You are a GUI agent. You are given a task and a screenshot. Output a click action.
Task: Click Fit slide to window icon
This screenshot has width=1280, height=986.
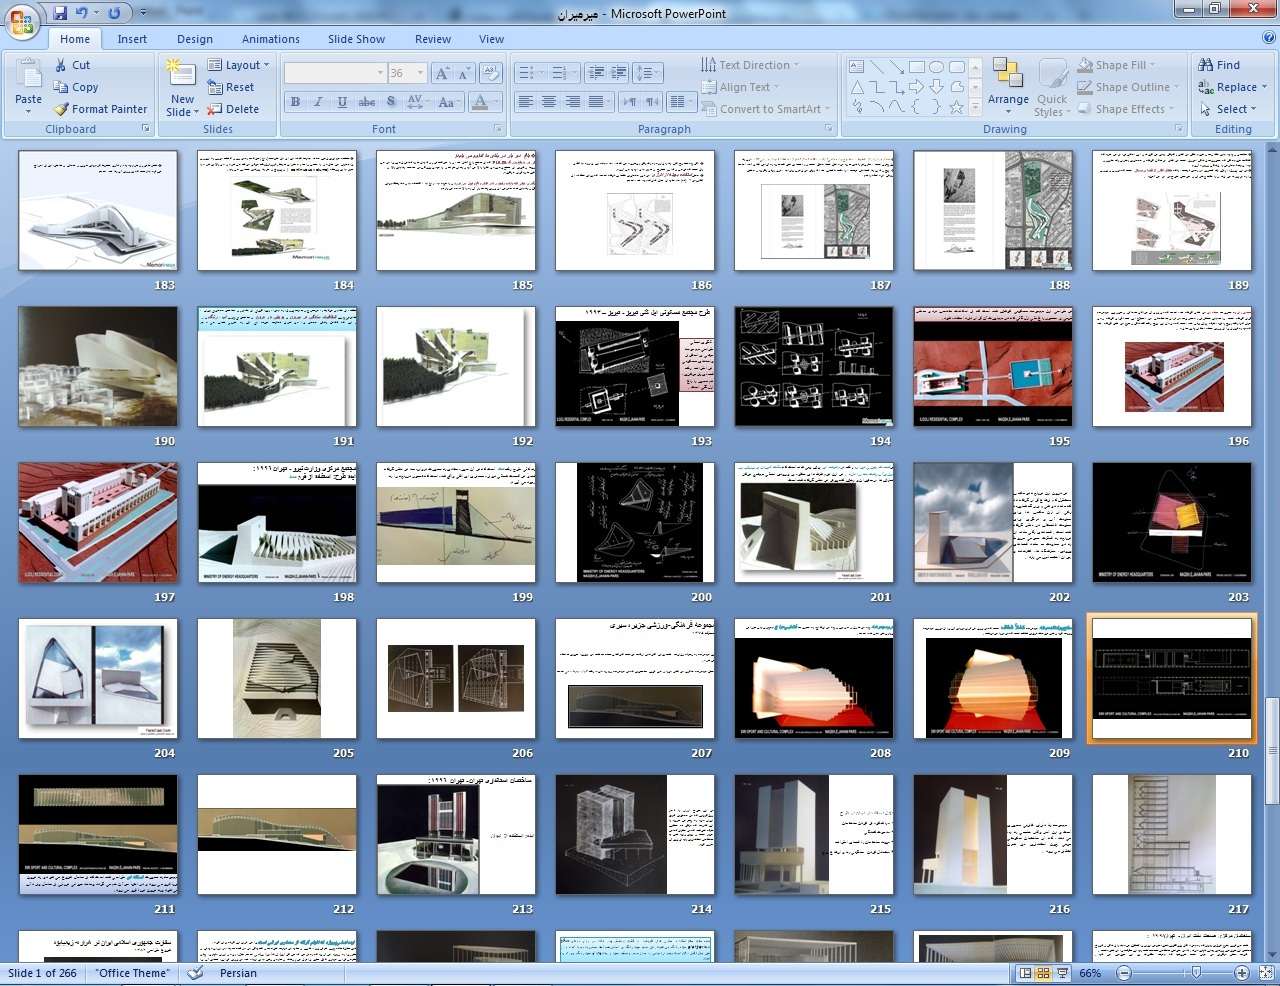click(x=1265, y=973)
